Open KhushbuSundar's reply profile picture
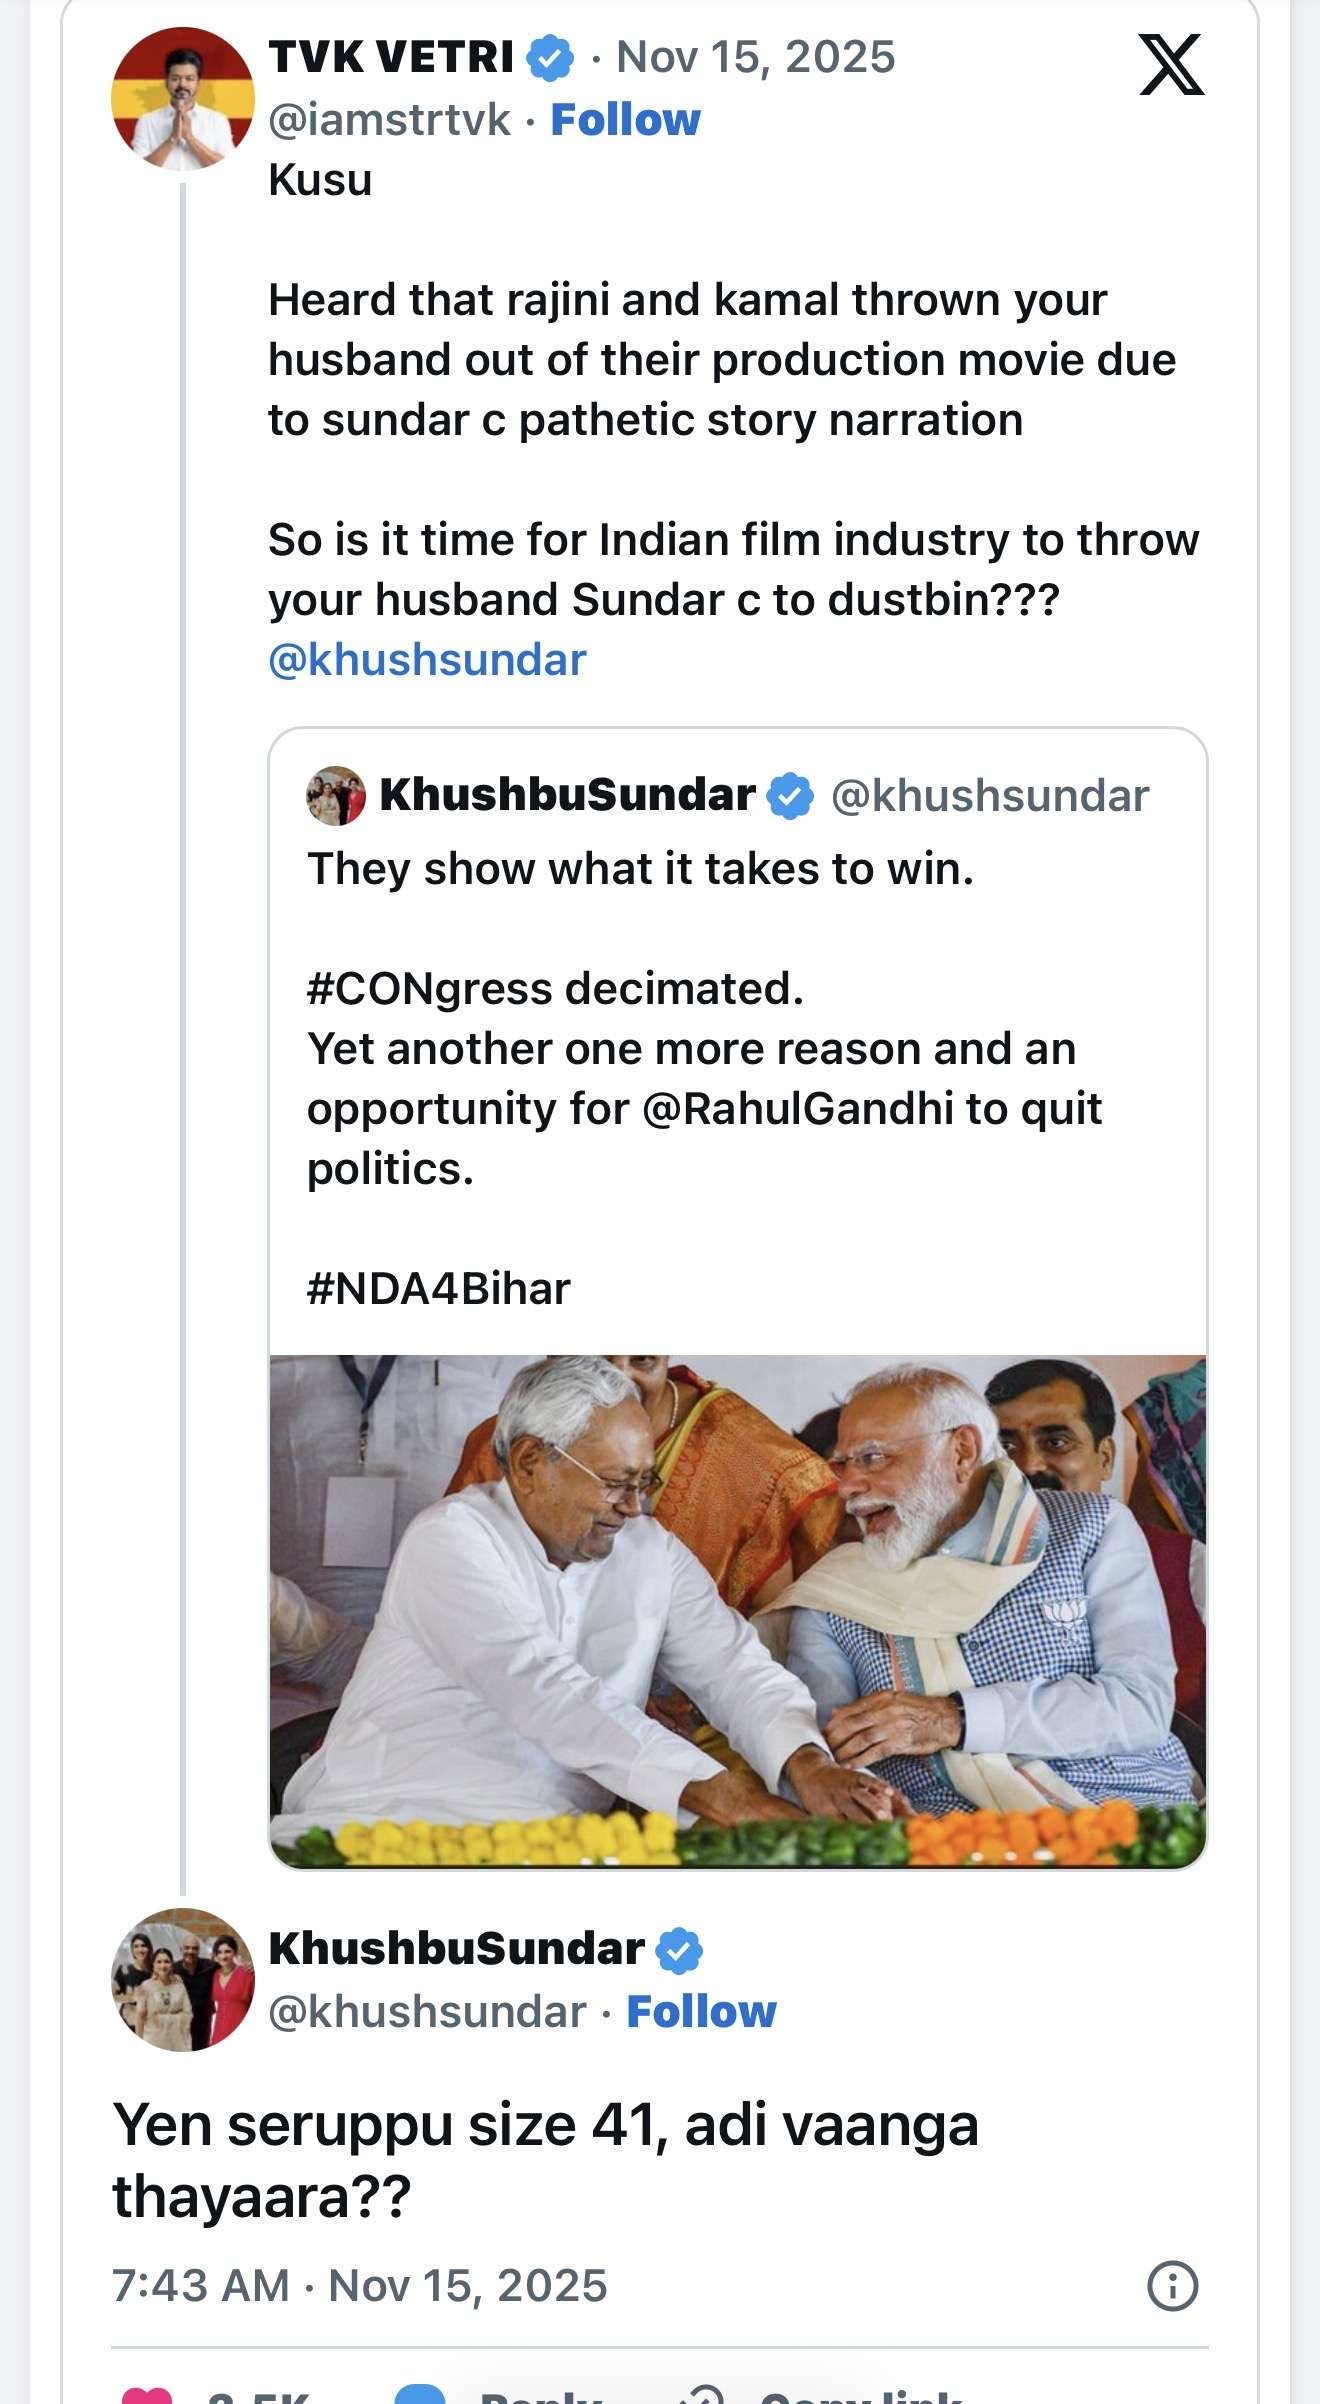 (x=183, y=1980)
